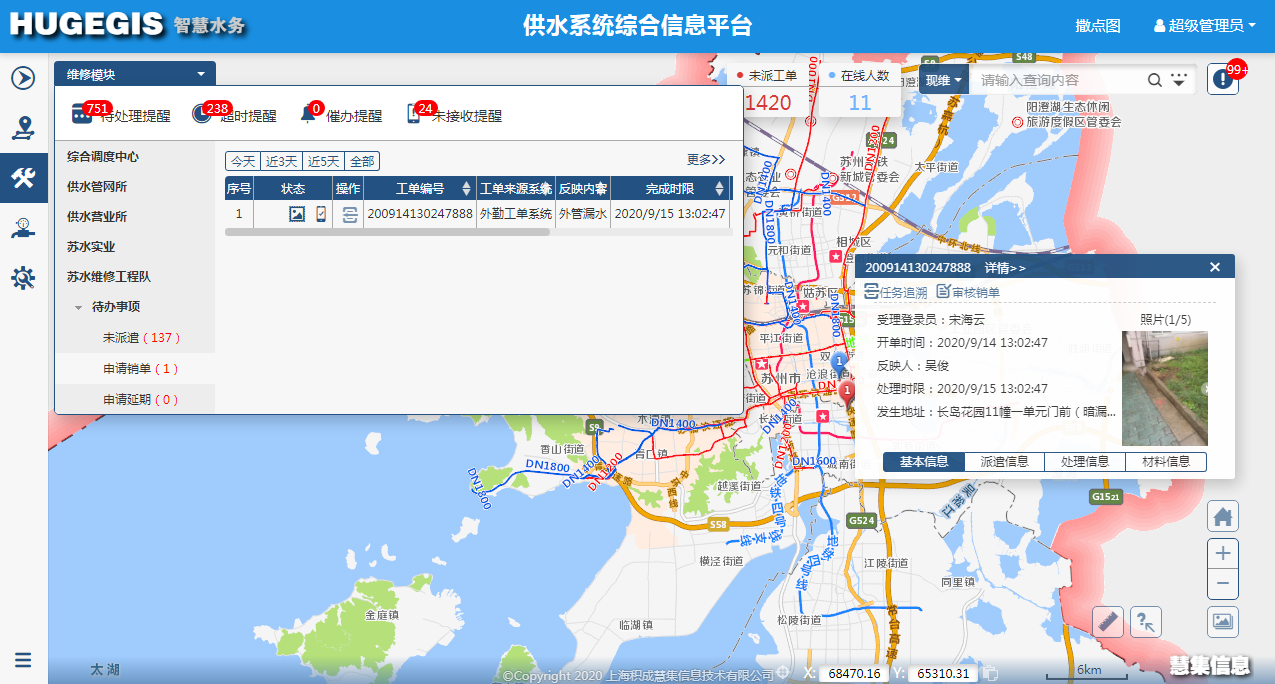Click the trace operation icon in table row

click(x=349, y=214)
